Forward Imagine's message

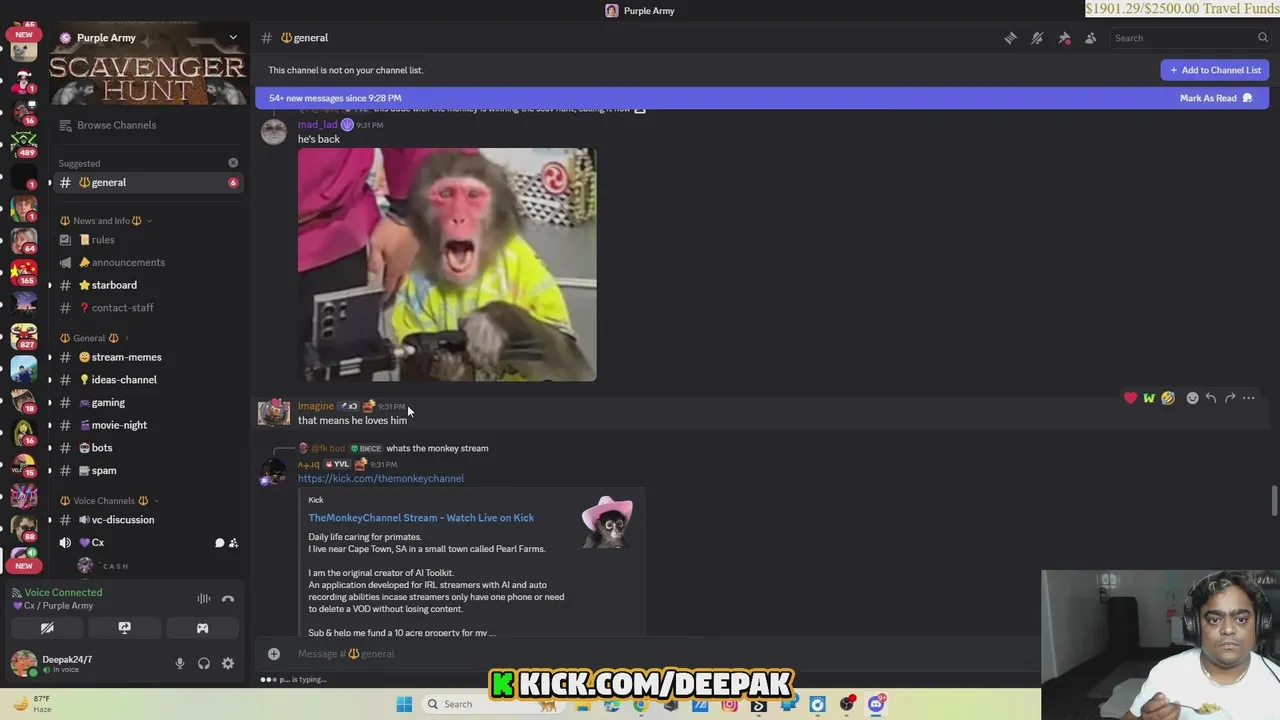click(x=1230, y=398)
